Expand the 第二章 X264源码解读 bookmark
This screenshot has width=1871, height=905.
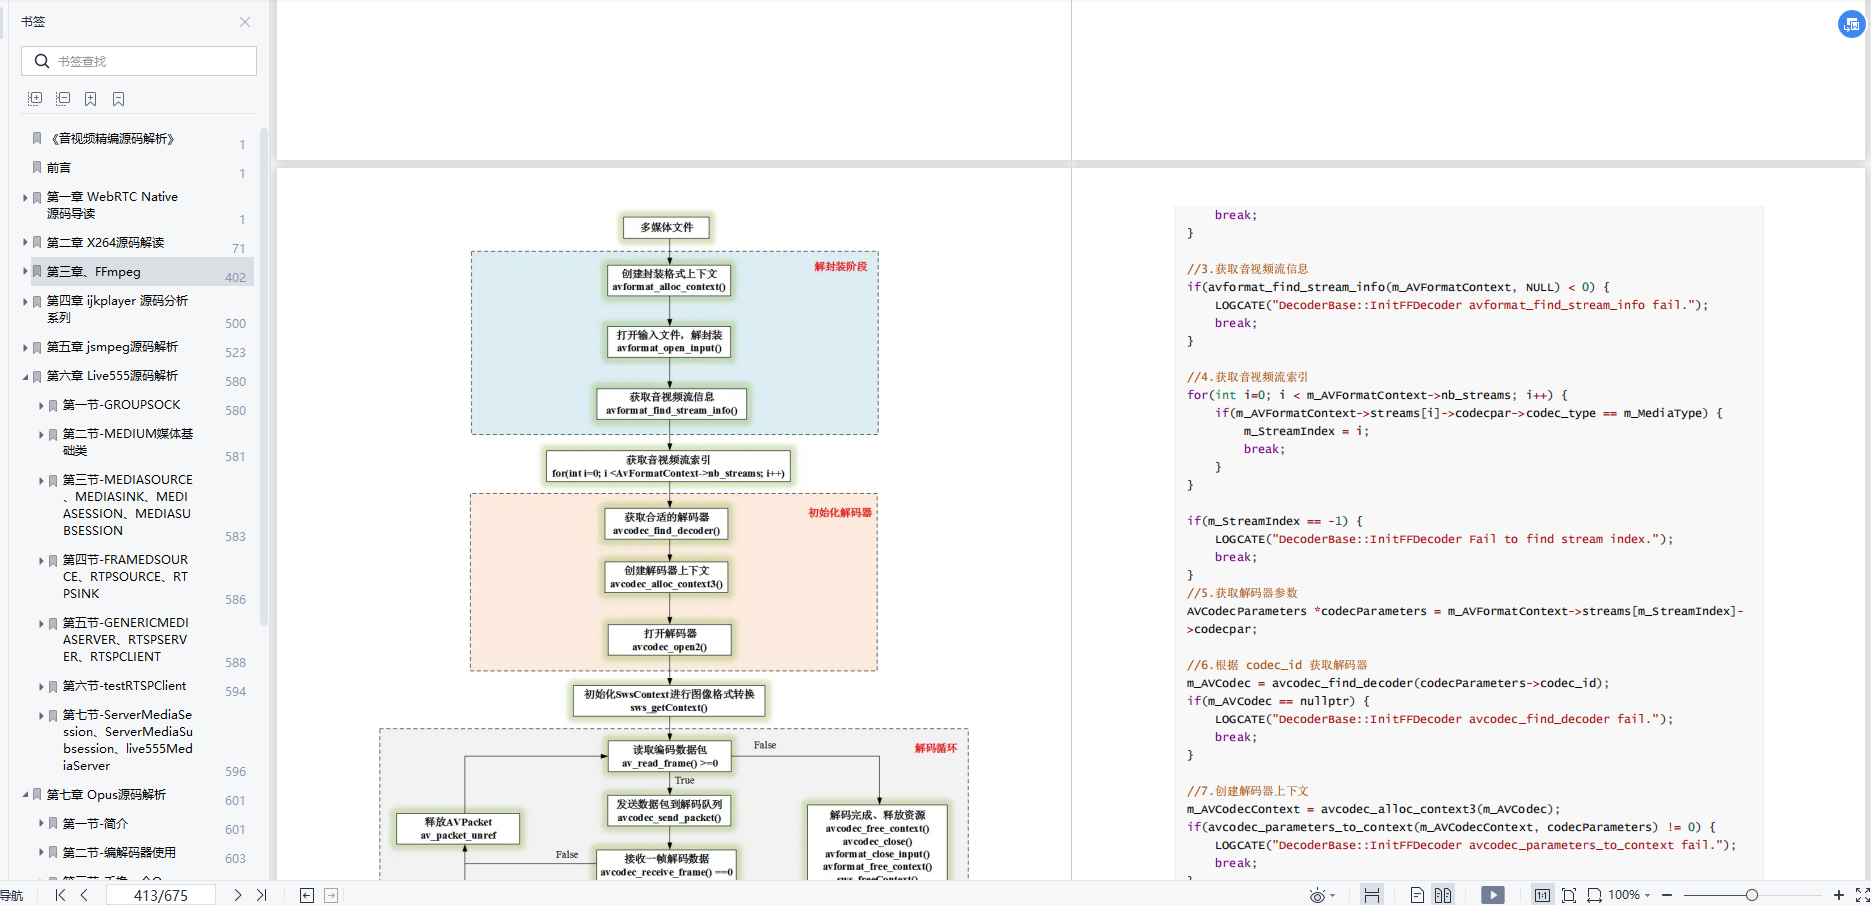(x=25, y=242)
